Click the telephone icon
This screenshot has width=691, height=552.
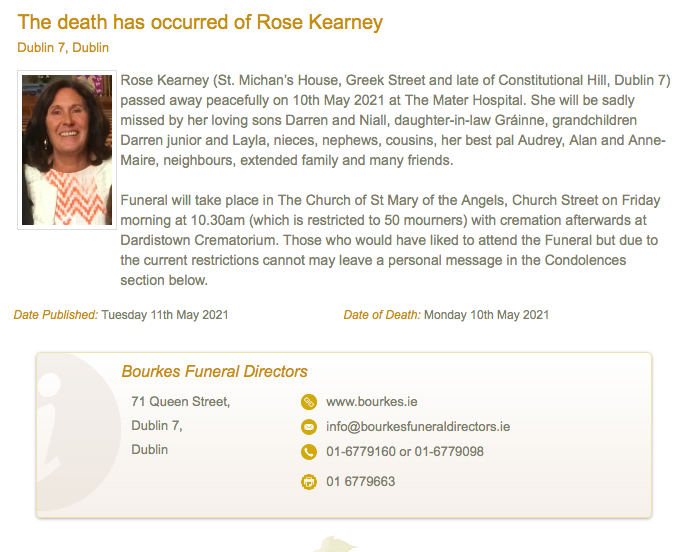(309, 452)
